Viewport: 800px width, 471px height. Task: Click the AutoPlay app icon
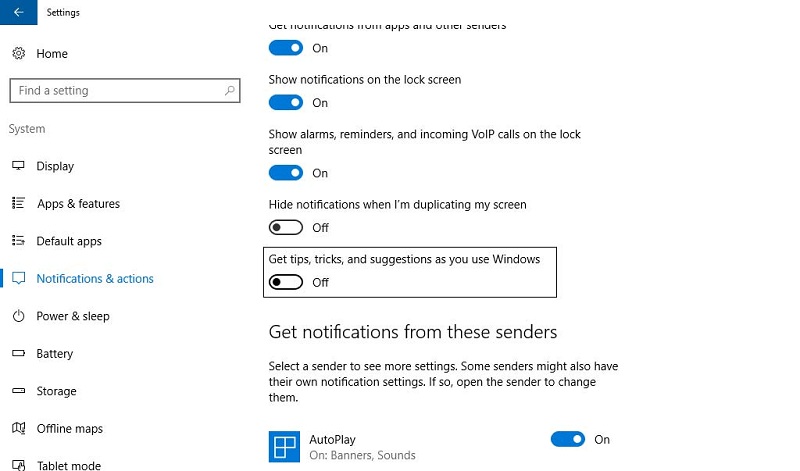pos(284,445)
